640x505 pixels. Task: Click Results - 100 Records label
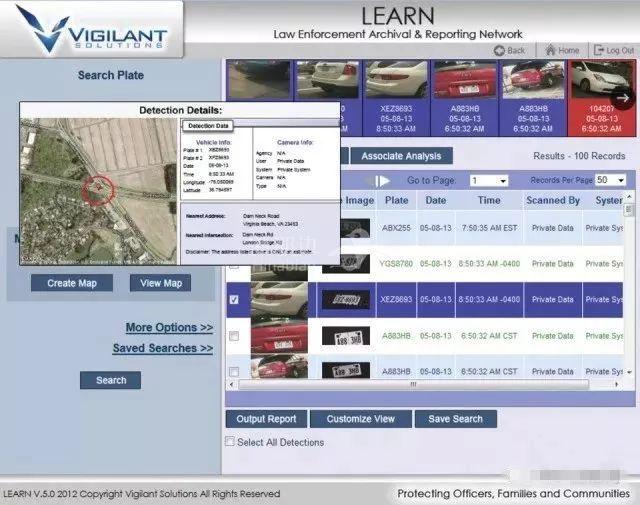point(579,156)
